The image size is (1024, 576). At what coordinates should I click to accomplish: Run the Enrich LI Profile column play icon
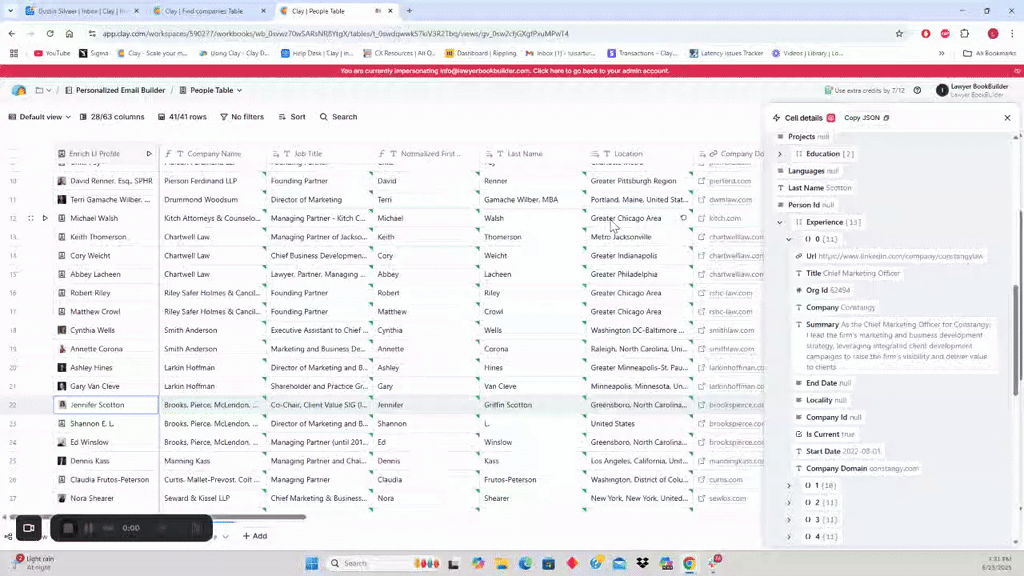[x=149, y=154]
